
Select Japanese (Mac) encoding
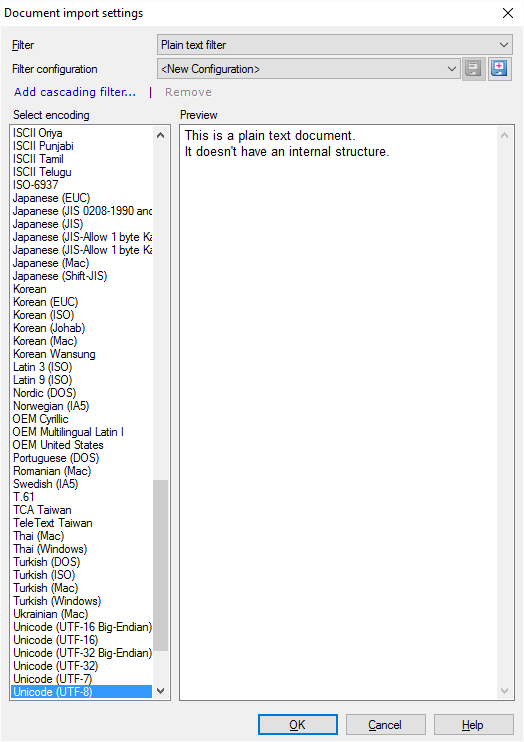(81, 263)
